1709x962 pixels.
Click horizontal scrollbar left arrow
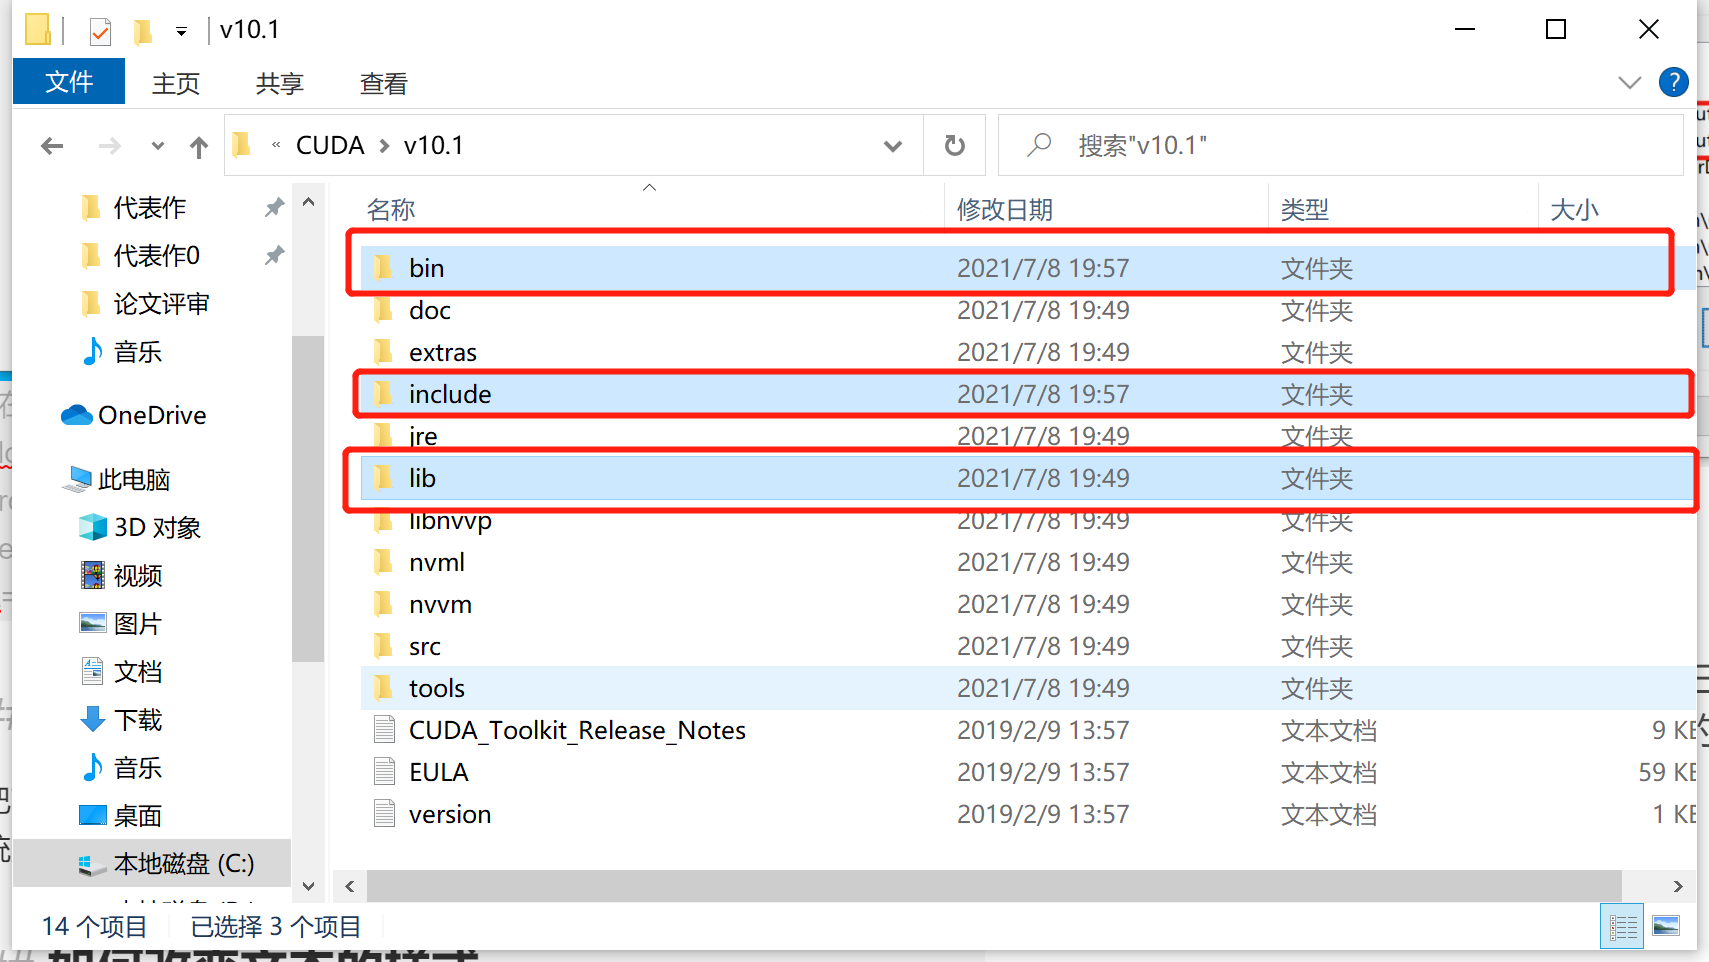[350, 886]
